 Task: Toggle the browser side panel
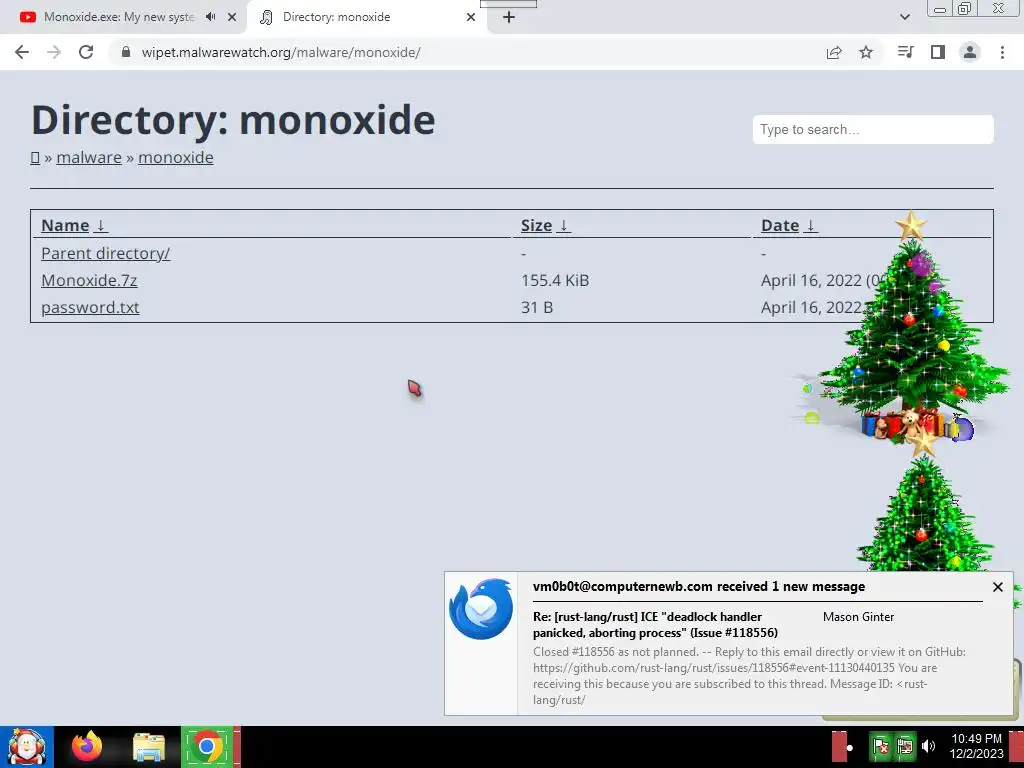(938, 52)
